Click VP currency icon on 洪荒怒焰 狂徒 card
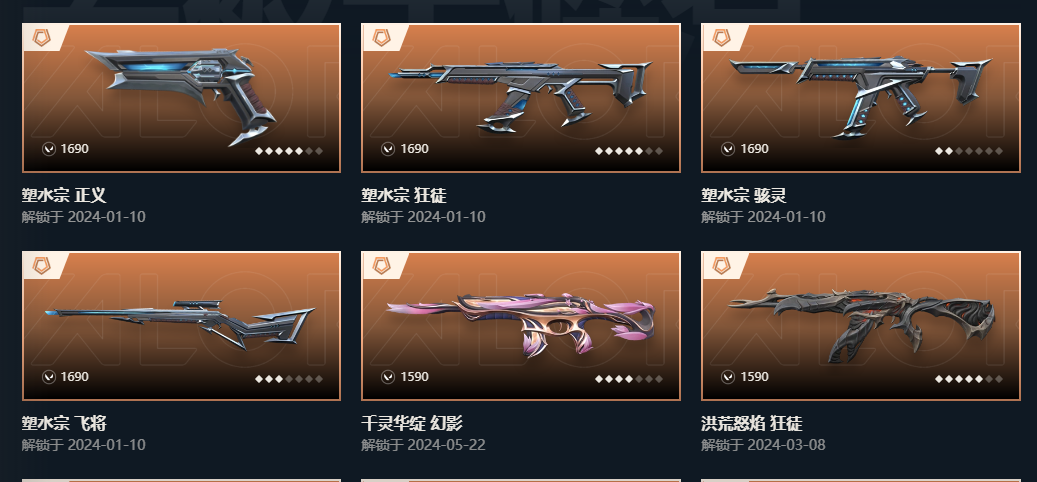The image size is (1037, 482). pyautogui.click(x=728, y=377)
